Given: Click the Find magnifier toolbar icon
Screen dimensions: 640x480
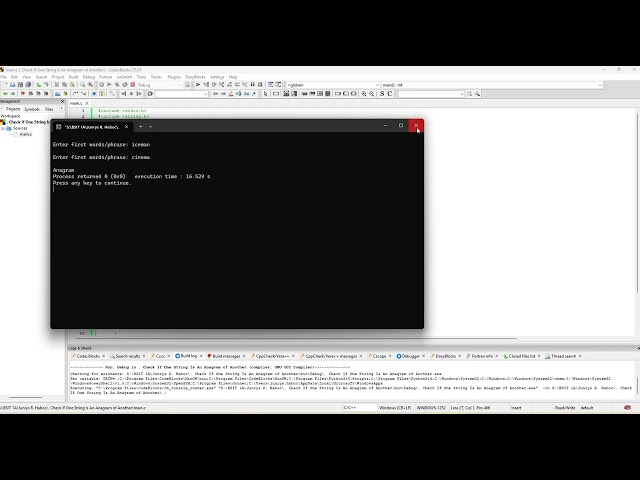Looking at the screenshot, I should [82, 84].
